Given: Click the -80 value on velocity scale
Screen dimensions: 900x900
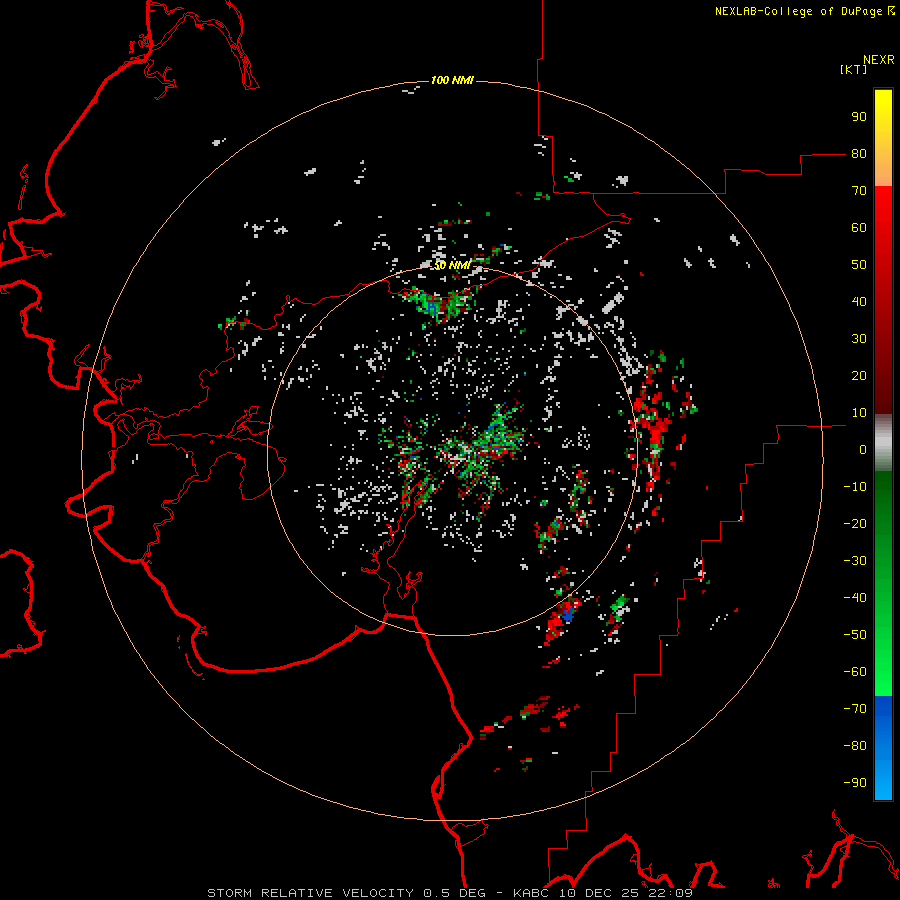Looking at the screenshot, I should point(855,746).
